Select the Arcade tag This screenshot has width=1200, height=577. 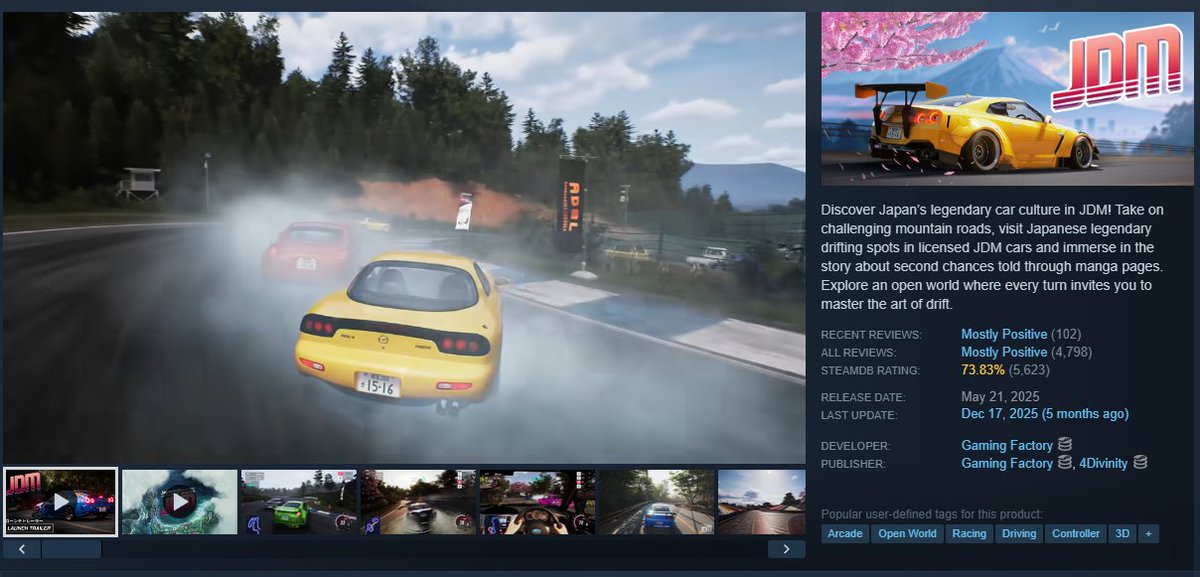tap(845, 534)
